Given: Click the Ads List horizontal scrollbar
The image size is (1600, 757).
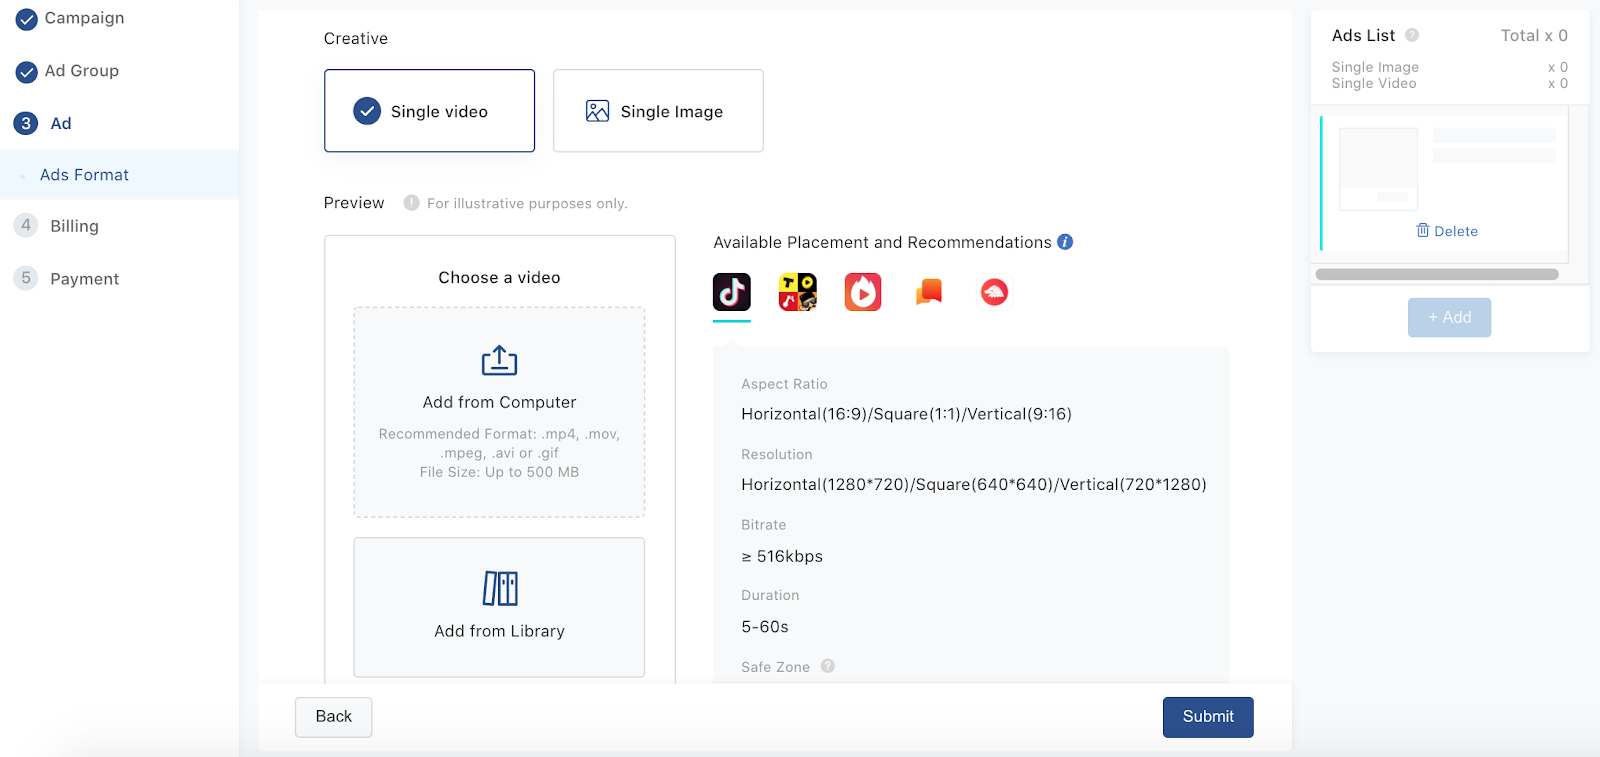Looking at the screenshot, I should pos(1437,274).
